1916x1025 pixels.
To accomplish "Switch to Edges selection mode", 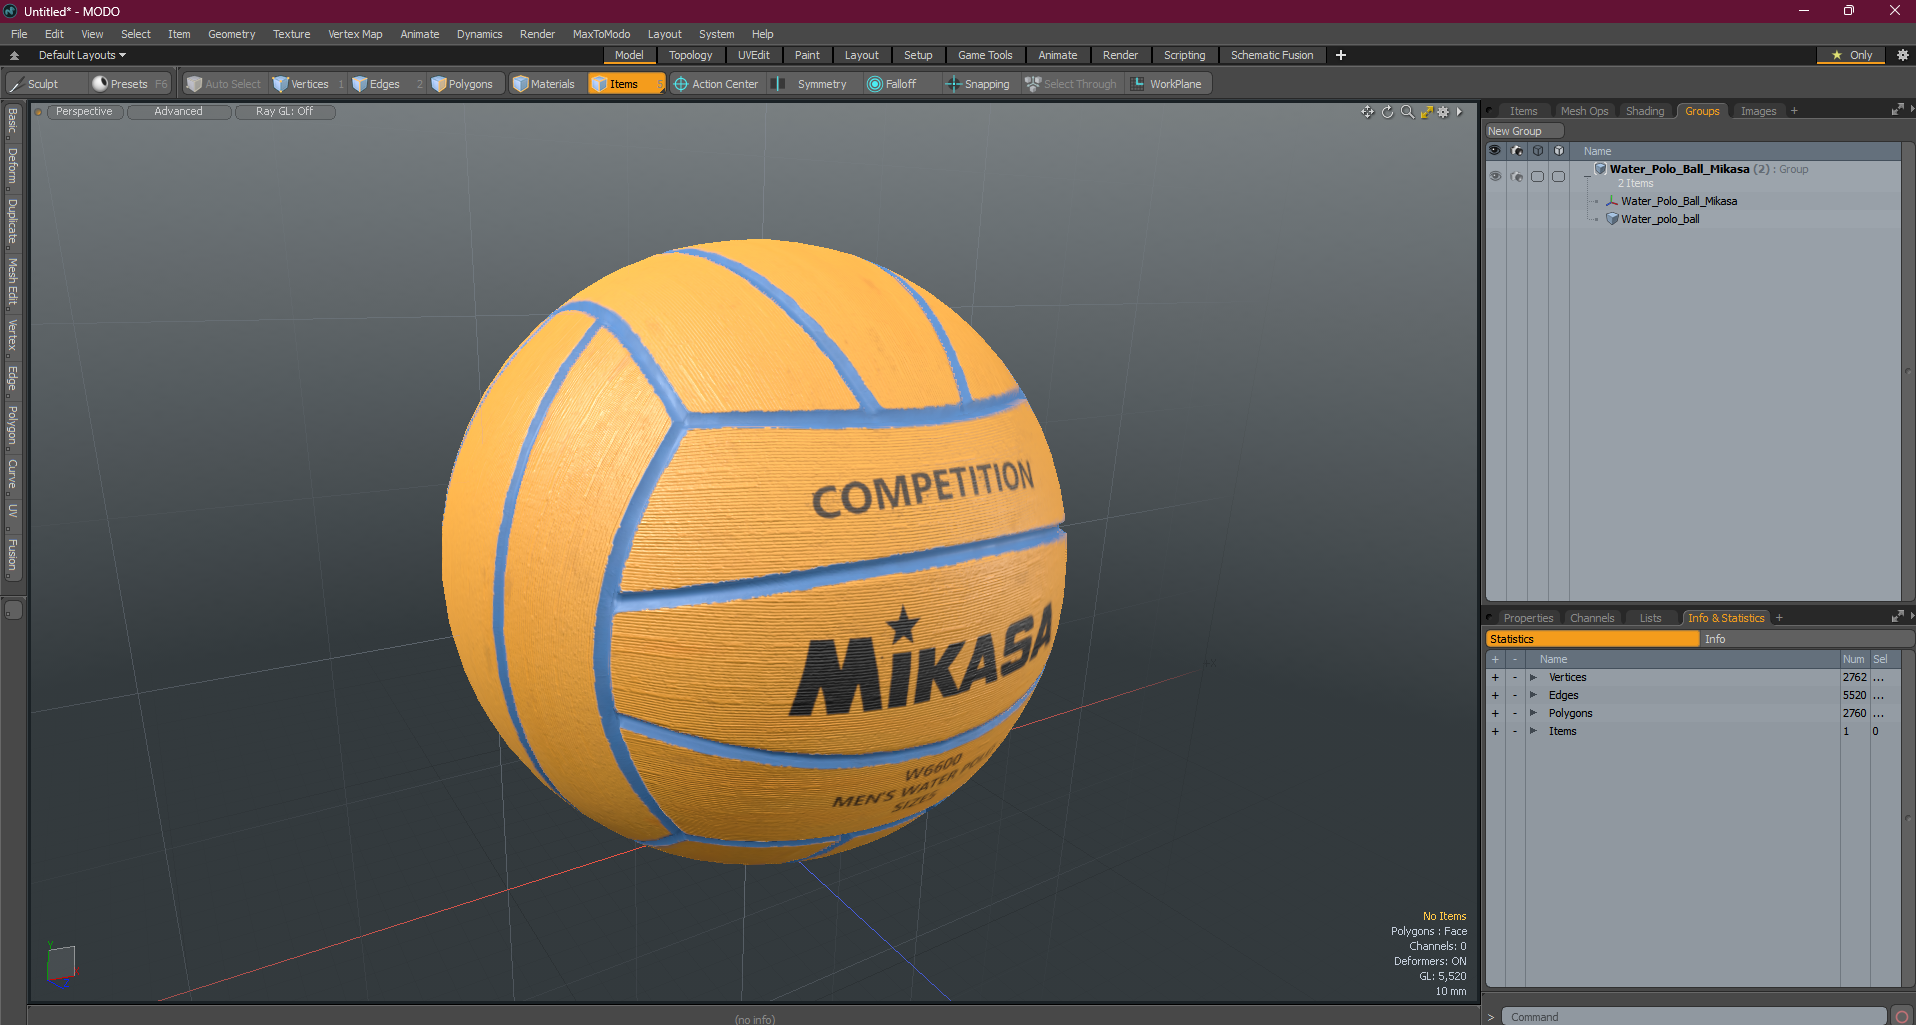I will [x=385, y=84].
